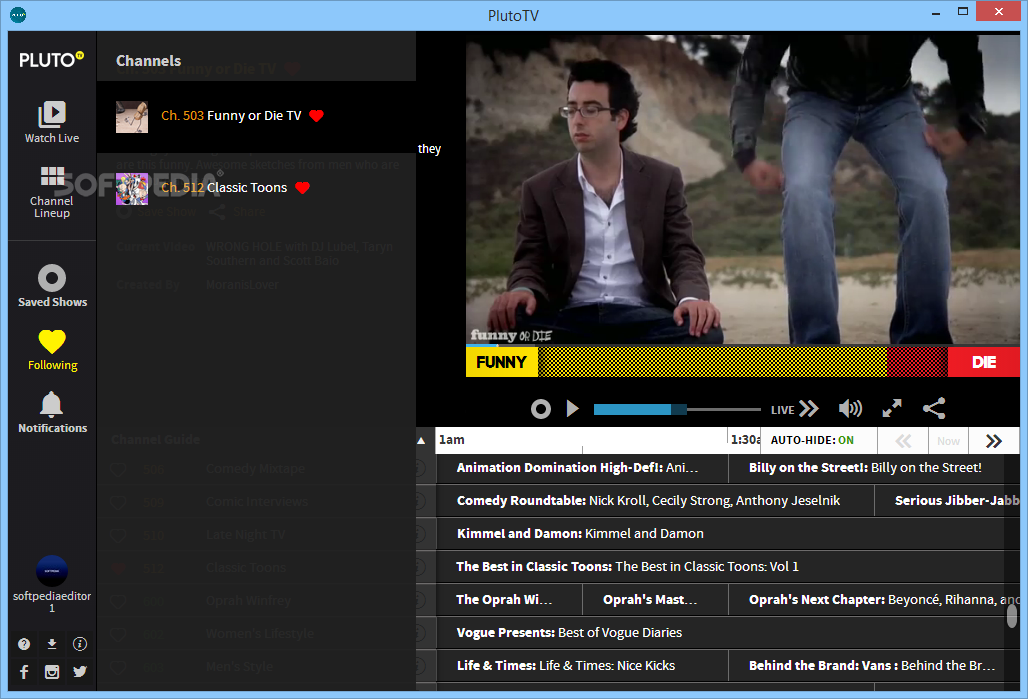The image size is (1028, 699).
Task: Click the softpediaeditor1 profile avatar
Action: click(x=52, y=571)
